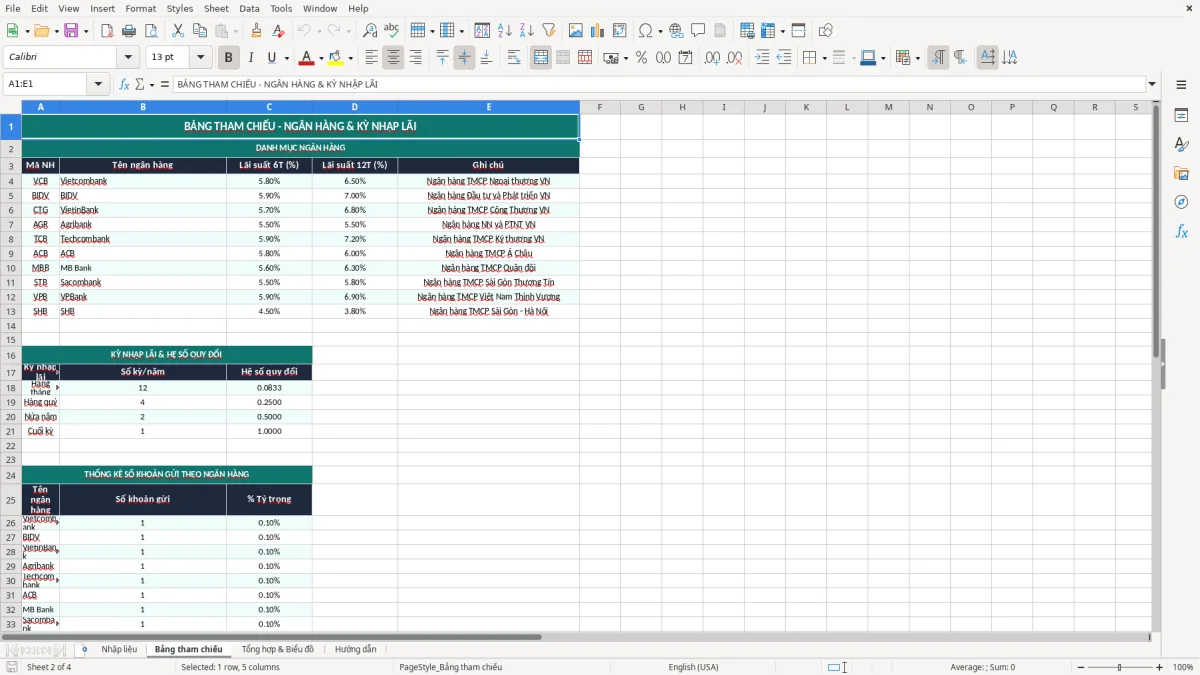Screen dimensions: 1200x675
Task: Open the Font Size dropdown arrow
Action: (201, 58)
